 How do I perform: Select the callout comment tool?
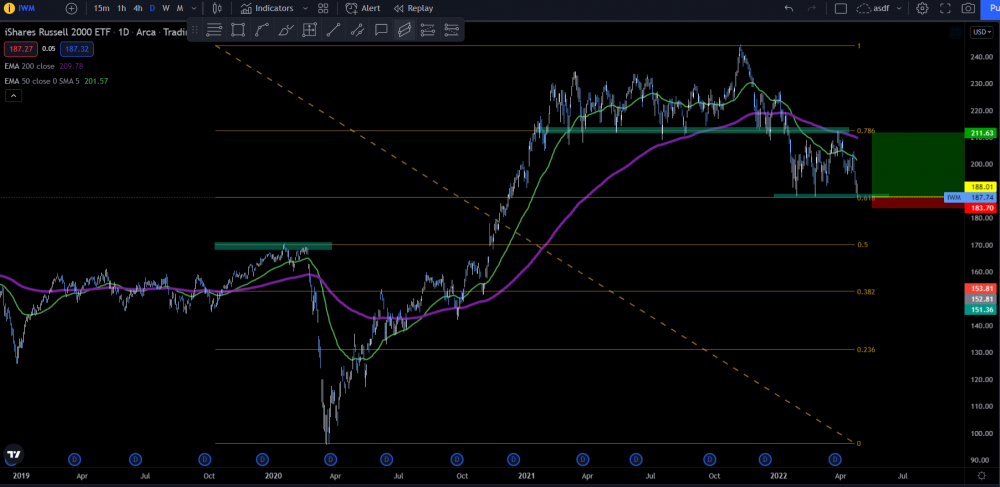(x=381, y=29)
